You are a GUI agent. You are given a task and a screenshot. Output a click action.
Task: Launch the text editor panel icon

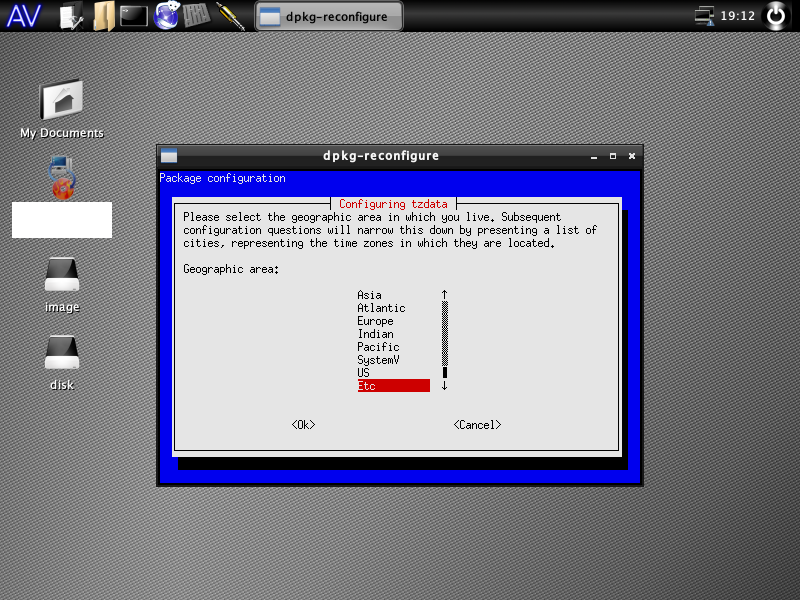(x=71, y=16)
